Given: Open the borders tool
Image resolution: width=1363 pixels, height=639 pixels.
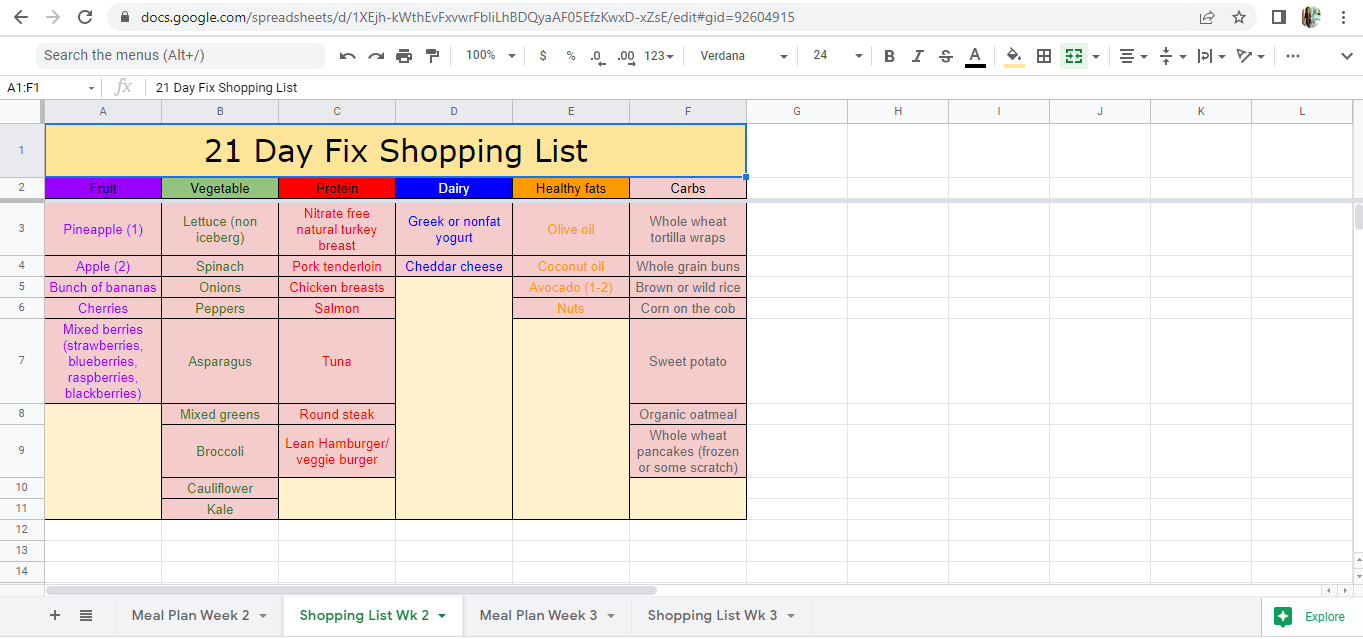Looking at the screenshot, I should (1044, 56).
